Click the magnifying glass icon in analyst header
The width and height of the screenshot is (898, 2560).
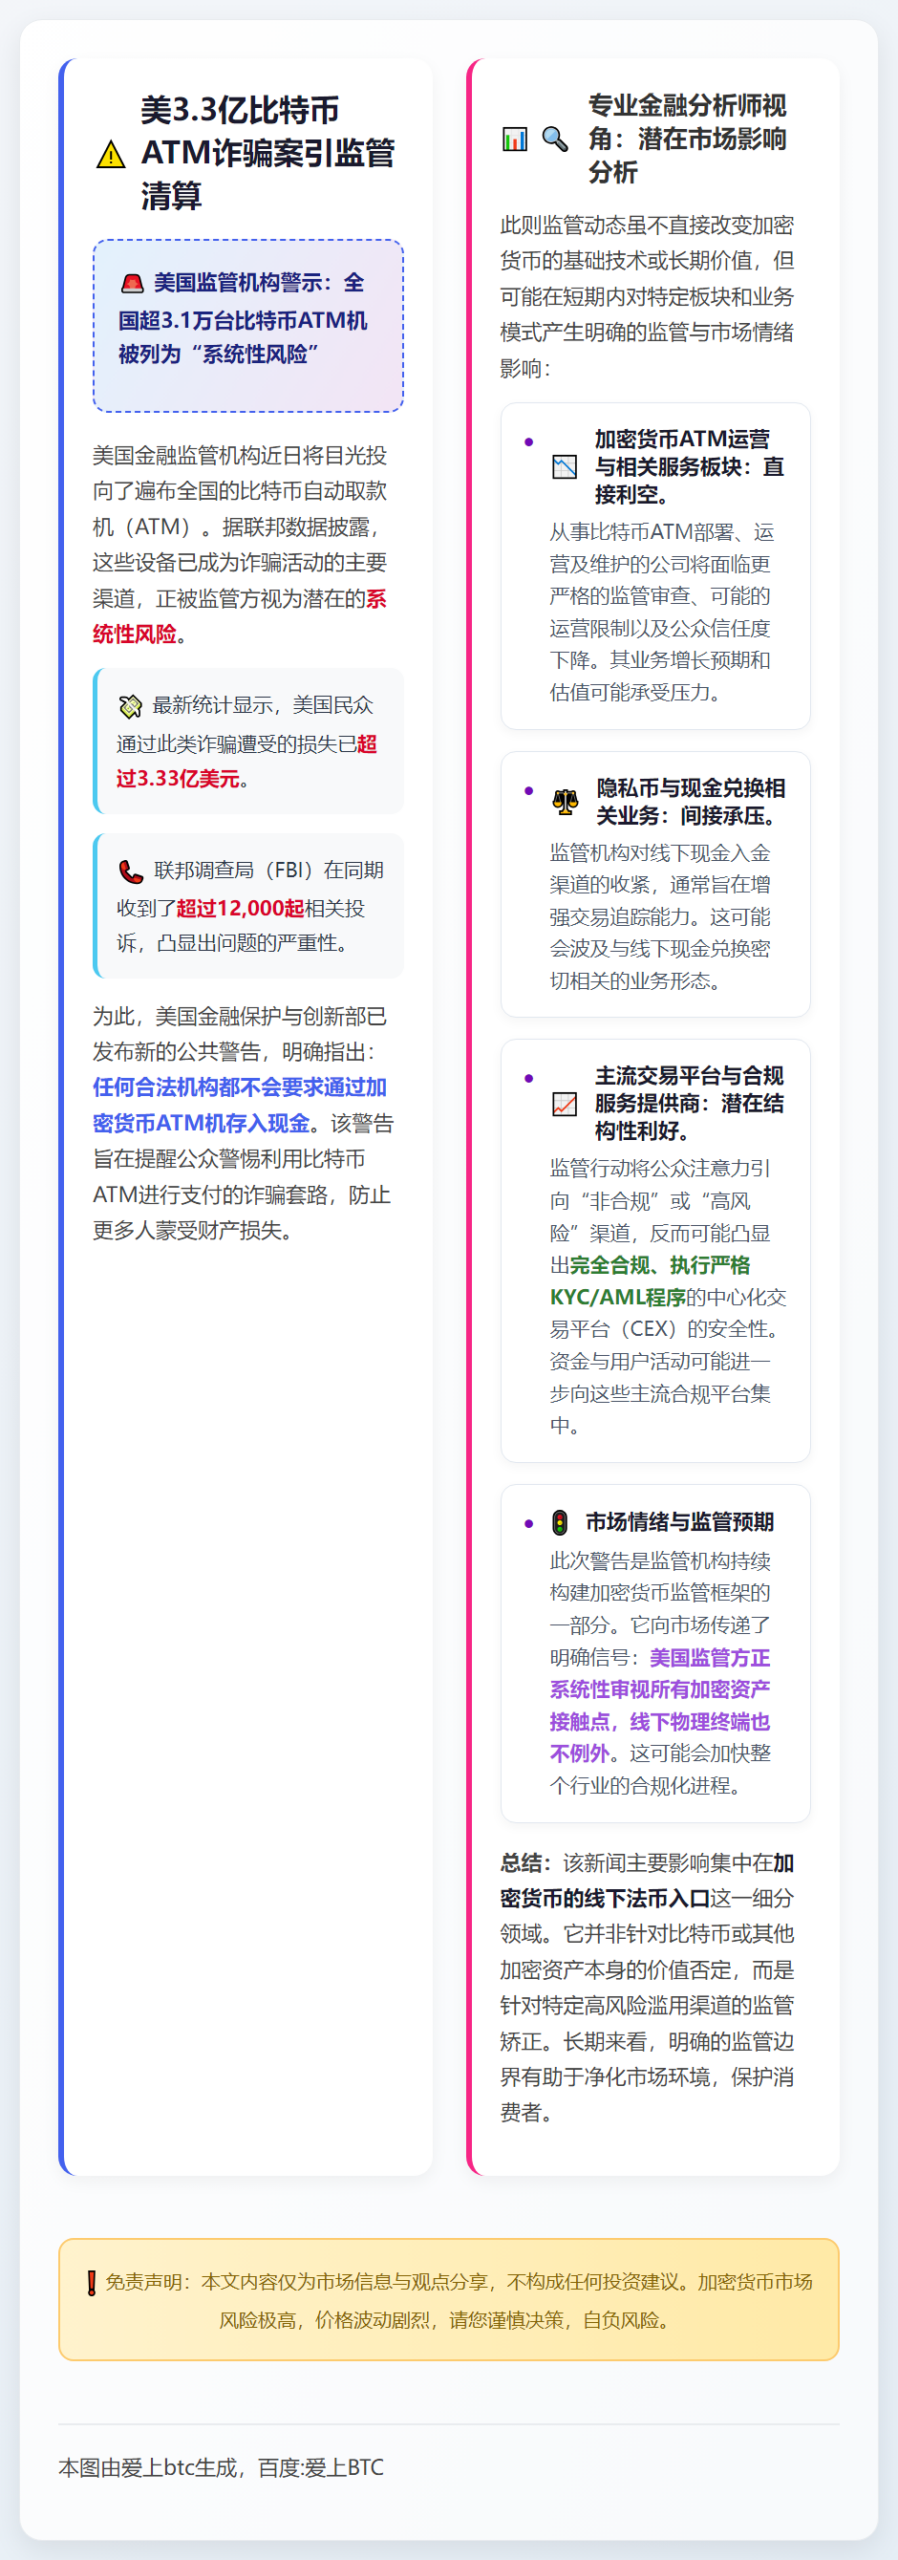click(555, 139)
